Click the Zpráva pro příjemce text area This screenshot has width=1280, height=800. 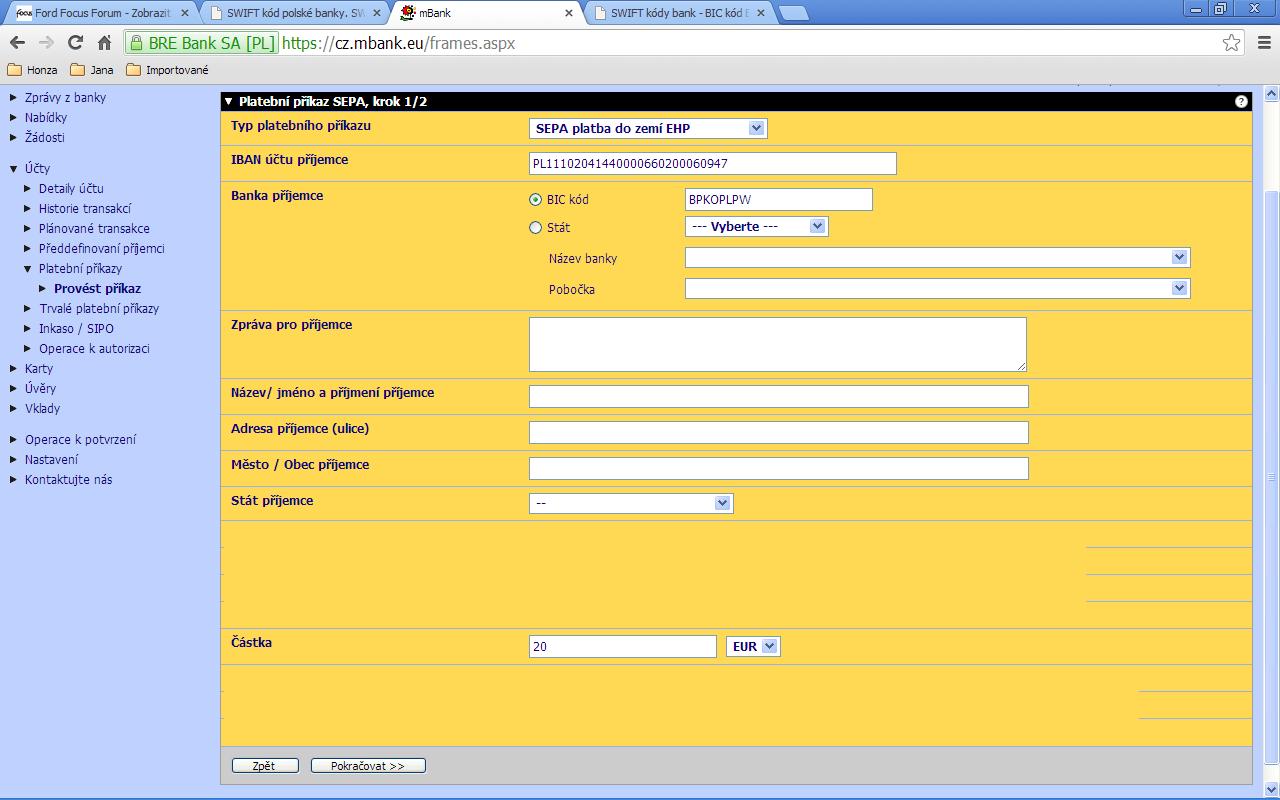point(777,344)
